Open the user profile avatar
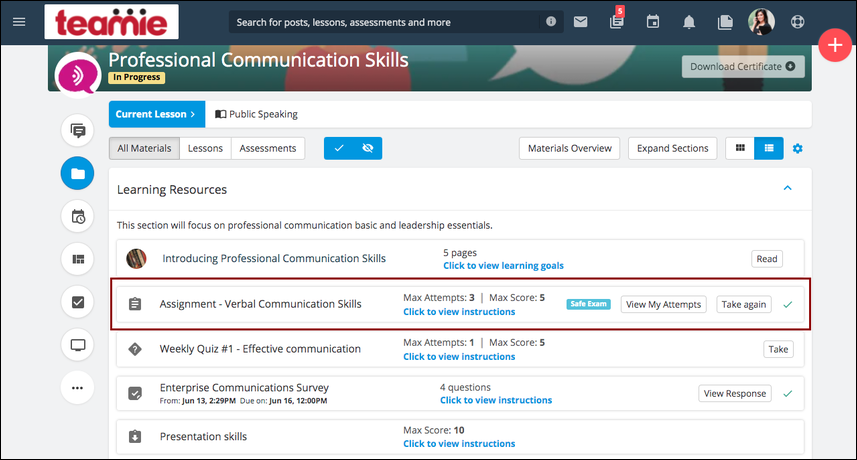857x460 pixels. [761, 22]
